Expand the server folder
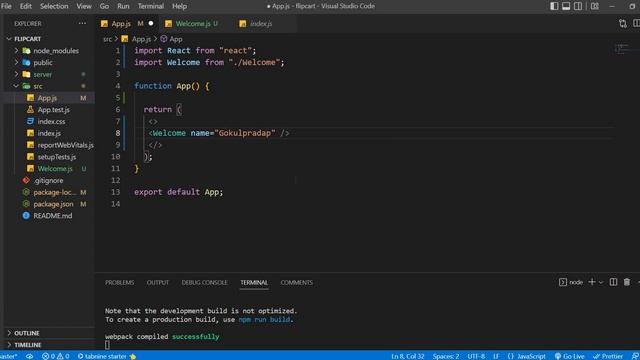The width and height of the screenshot is (640, 360). [x=16, y=74]
